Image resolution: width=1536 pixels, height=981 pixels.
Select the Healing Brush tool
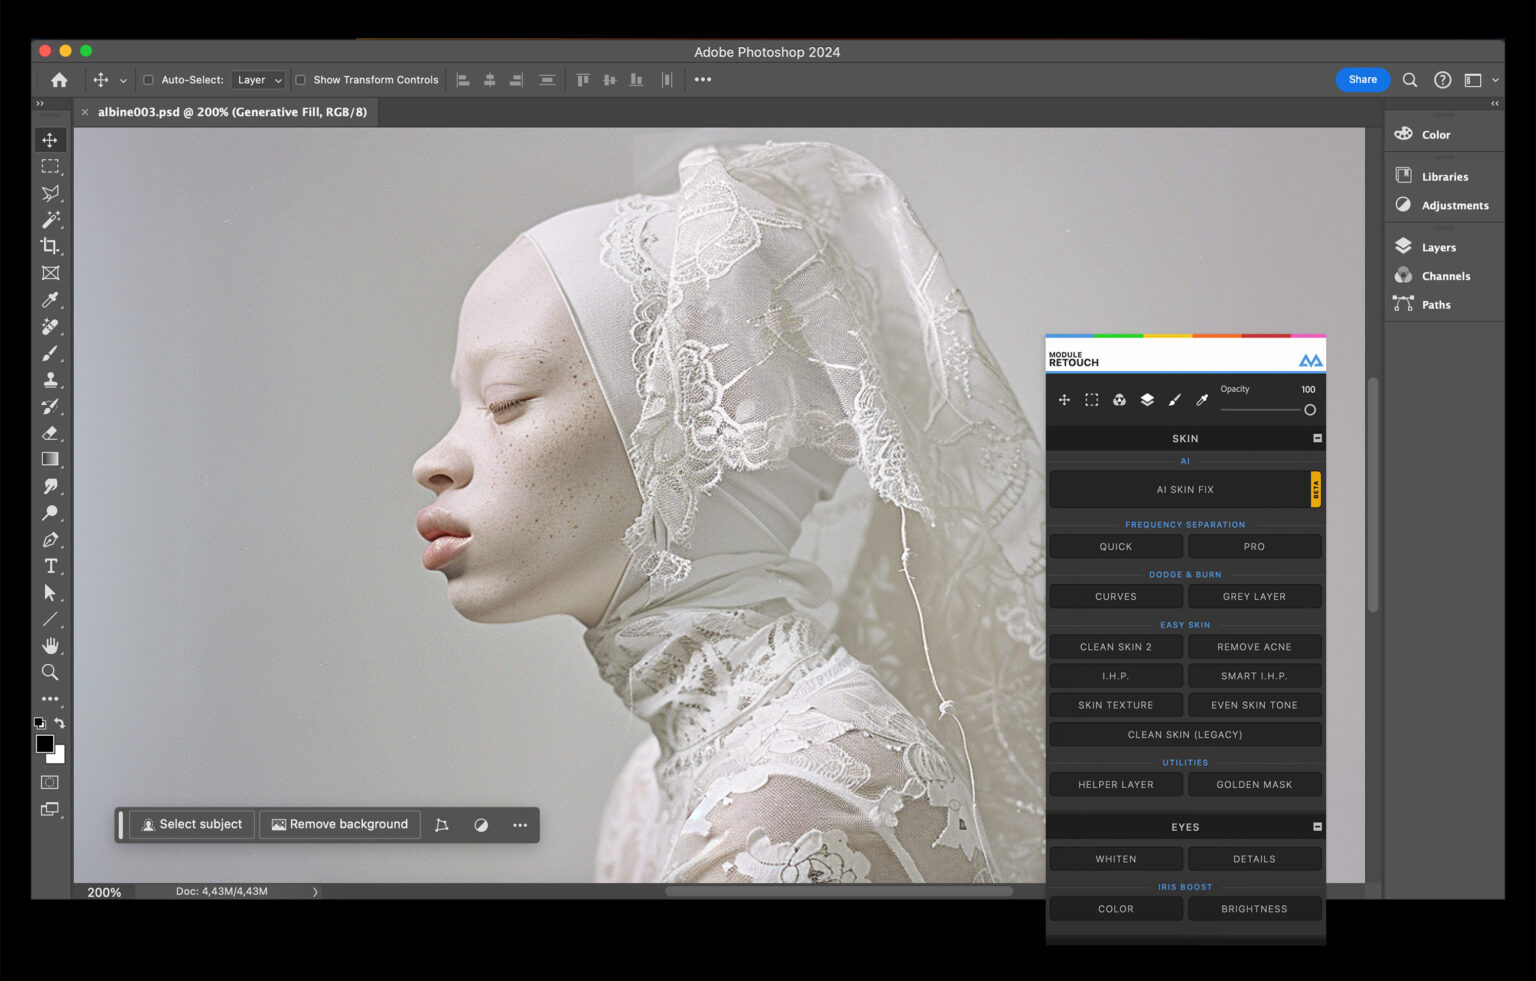[50, 326]
